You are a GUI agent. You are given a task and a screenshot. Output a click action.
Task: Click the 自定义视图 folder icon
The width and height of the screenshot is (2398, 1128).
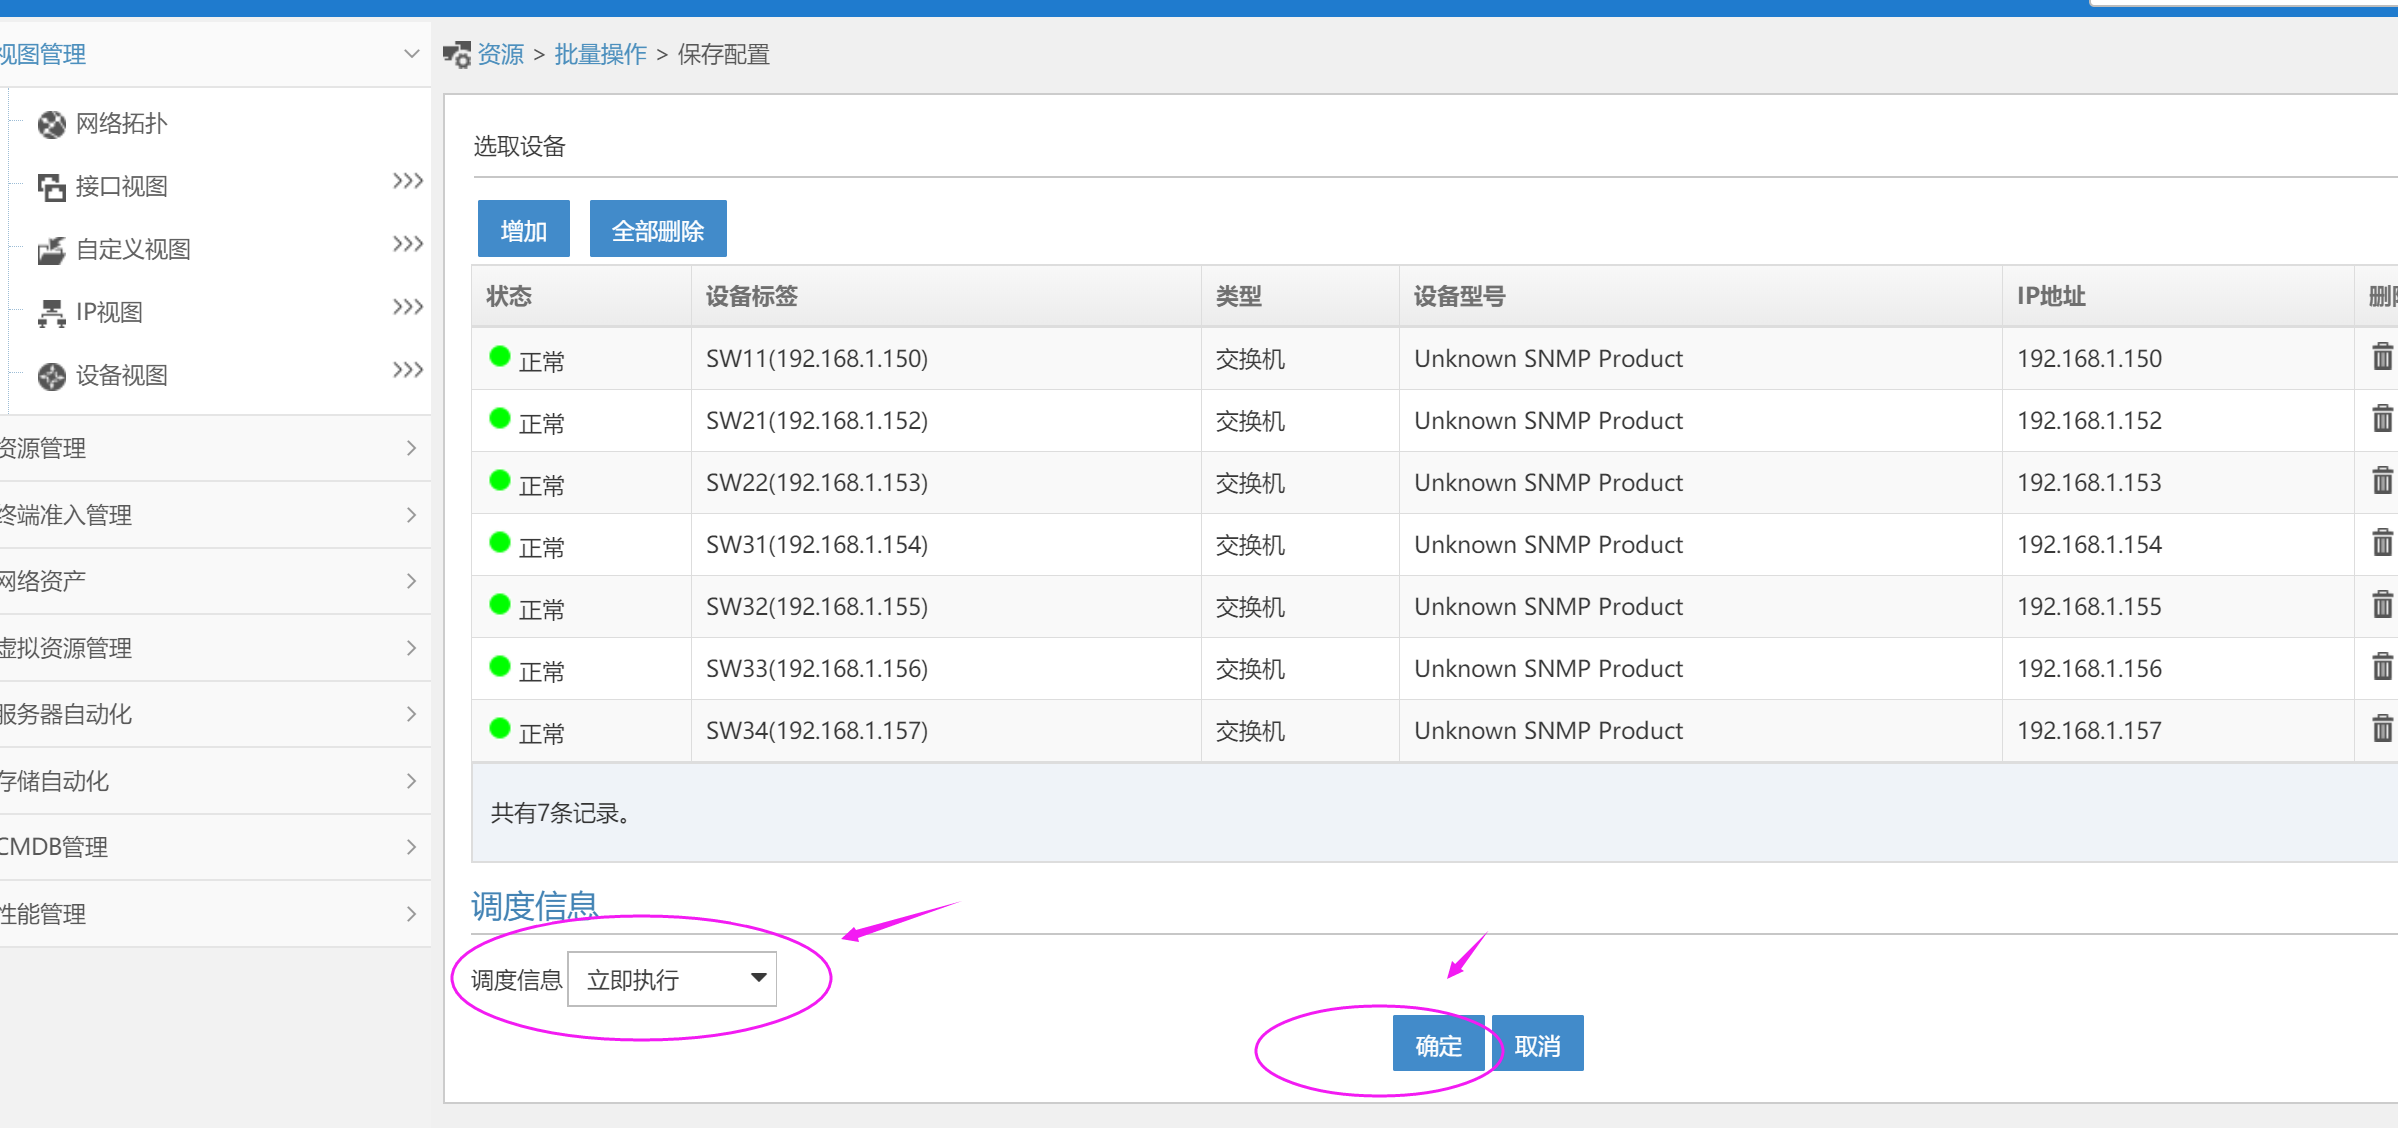[51, 250]
